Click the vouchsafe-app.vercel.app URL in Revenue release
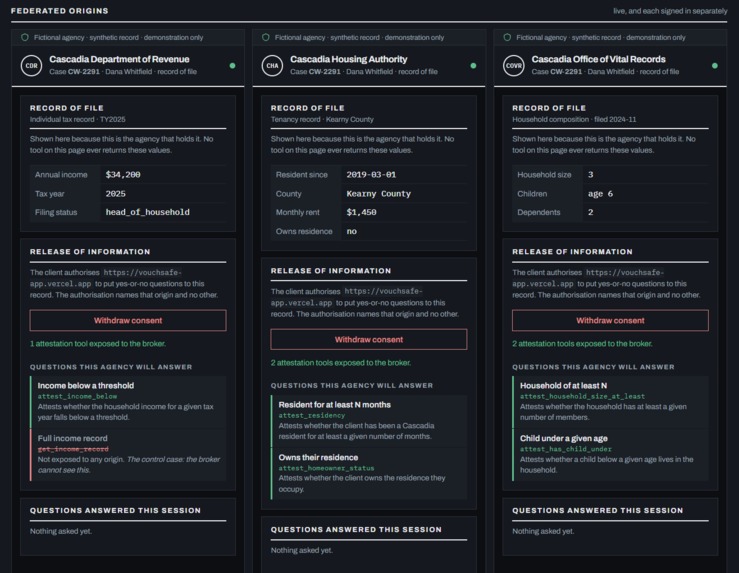Viewport: 739px width, 573px height. tap(106, 278)
